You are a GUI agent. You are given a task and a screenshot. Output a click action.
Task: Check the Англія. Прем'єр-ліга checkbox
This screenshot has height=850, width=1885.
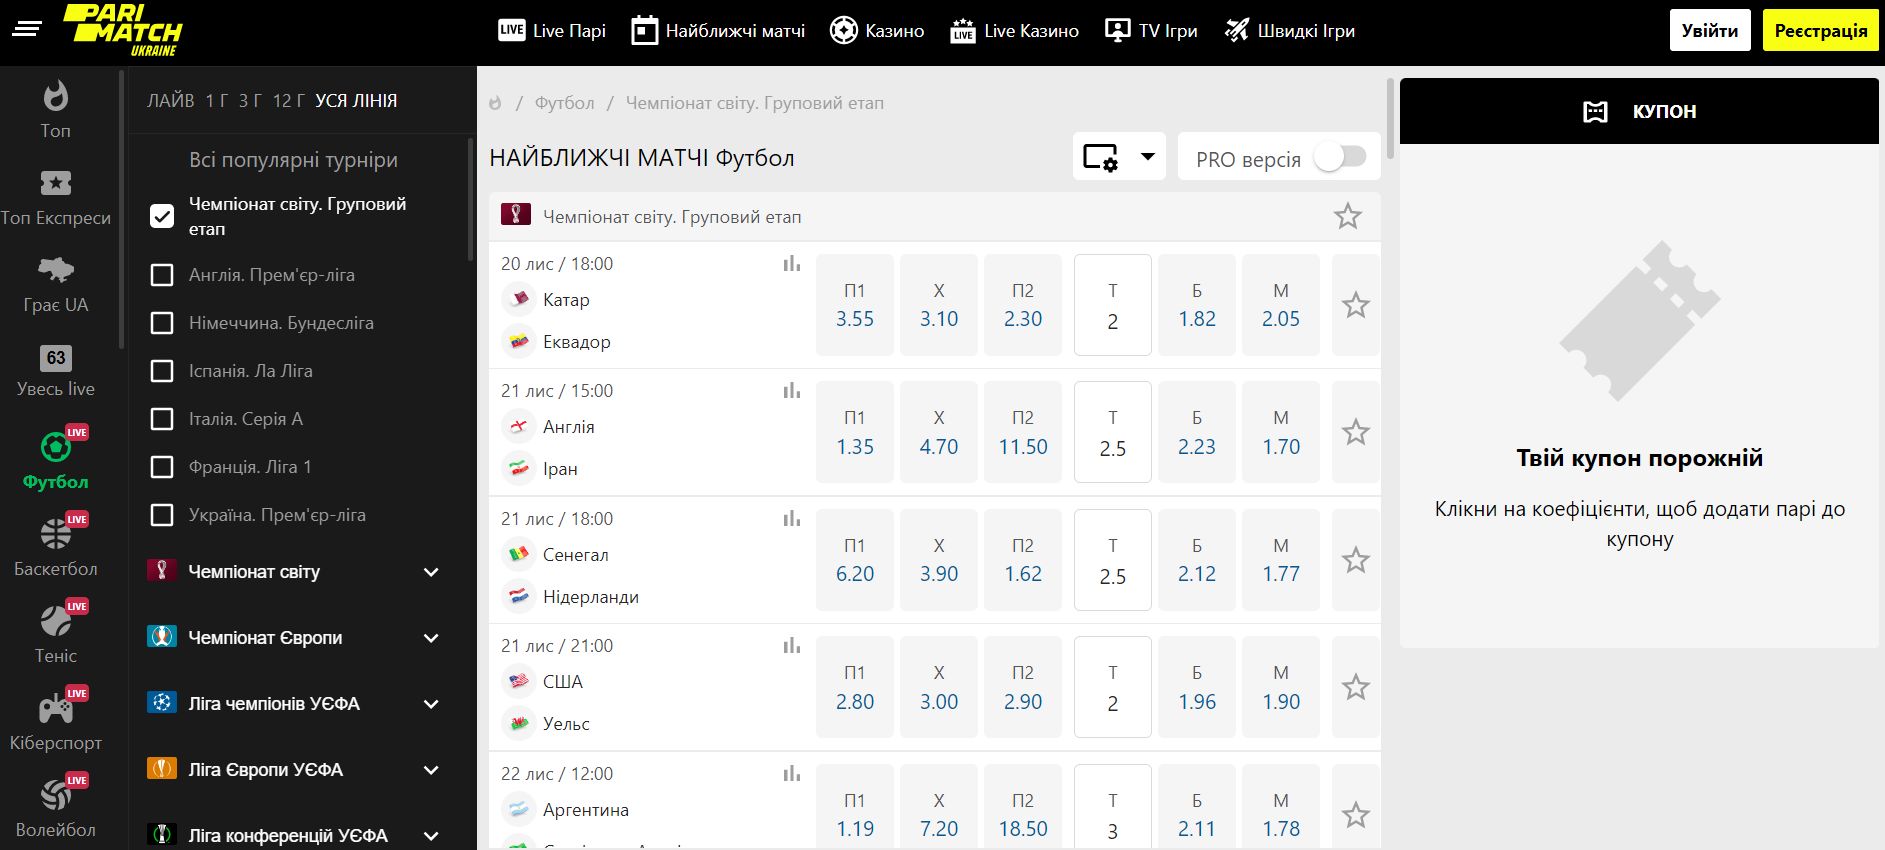162,275
